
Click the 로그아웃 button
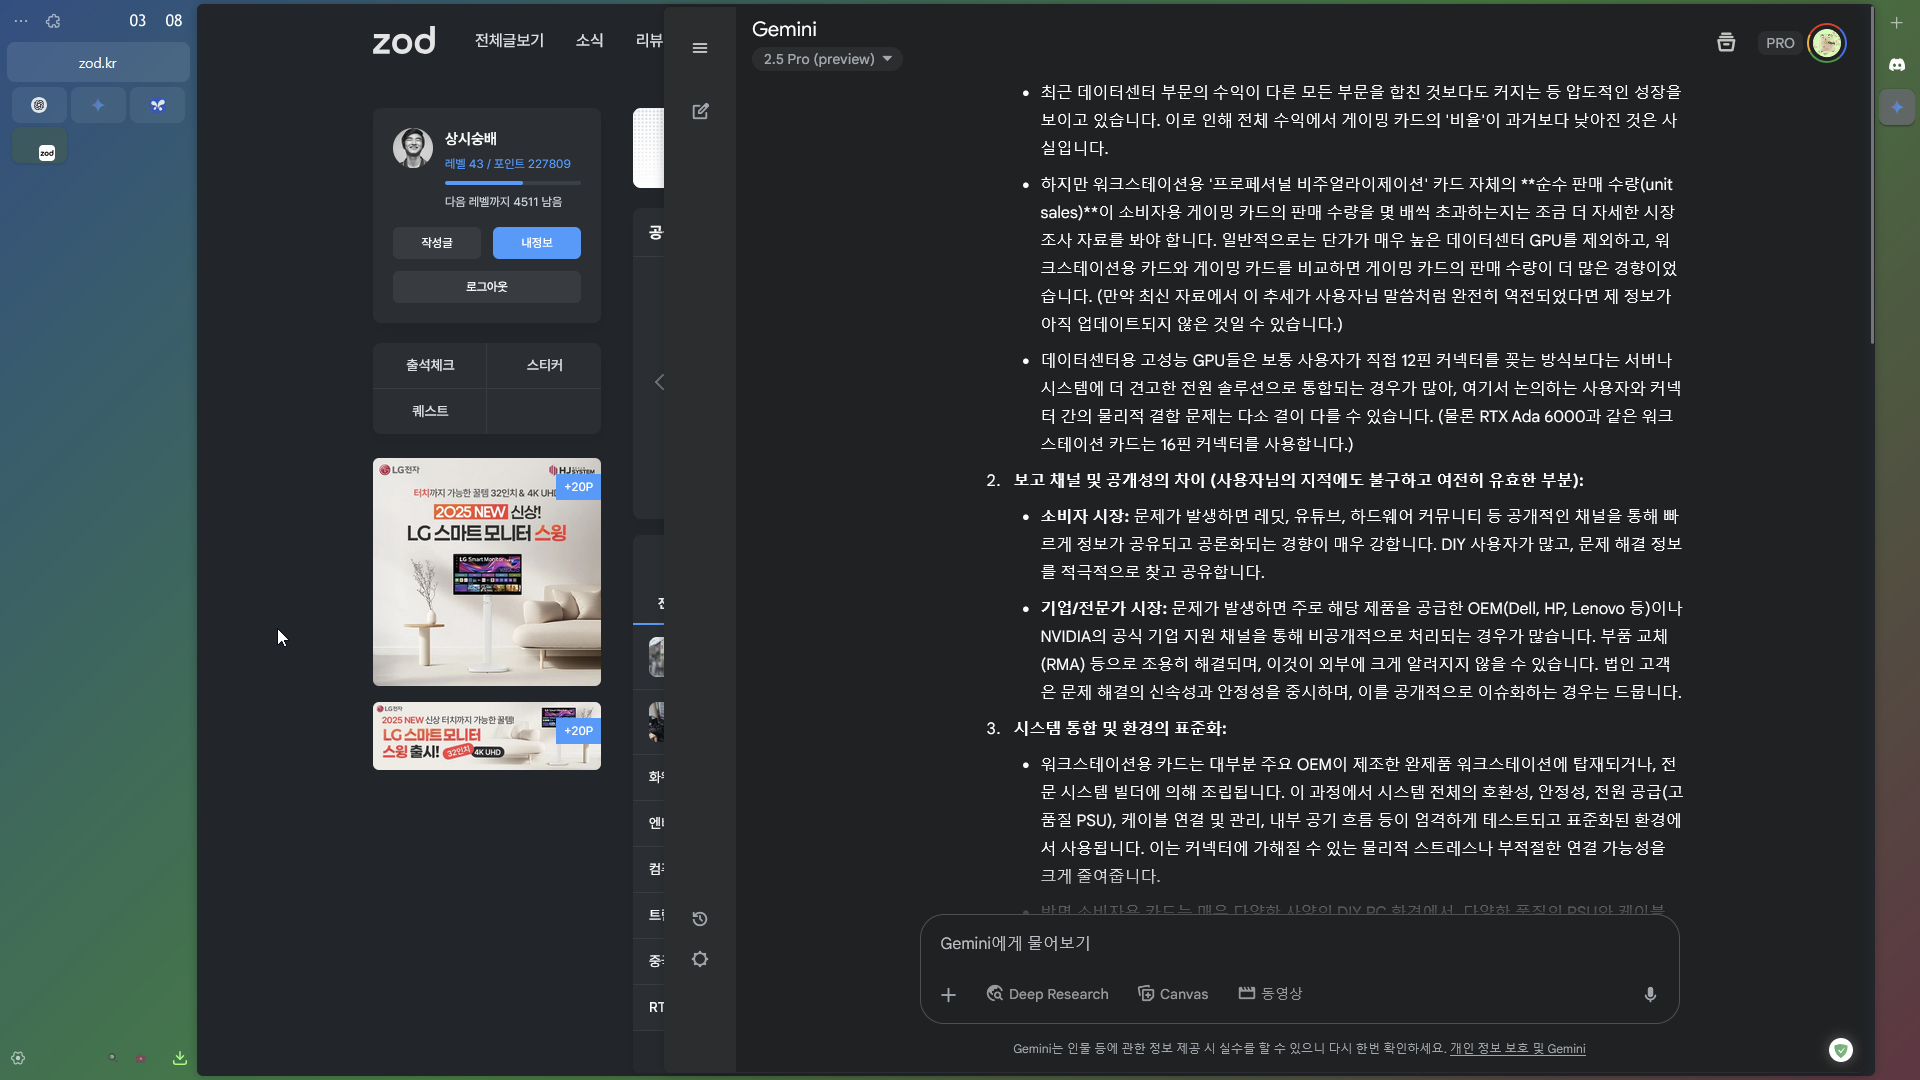tap(487, 287)
